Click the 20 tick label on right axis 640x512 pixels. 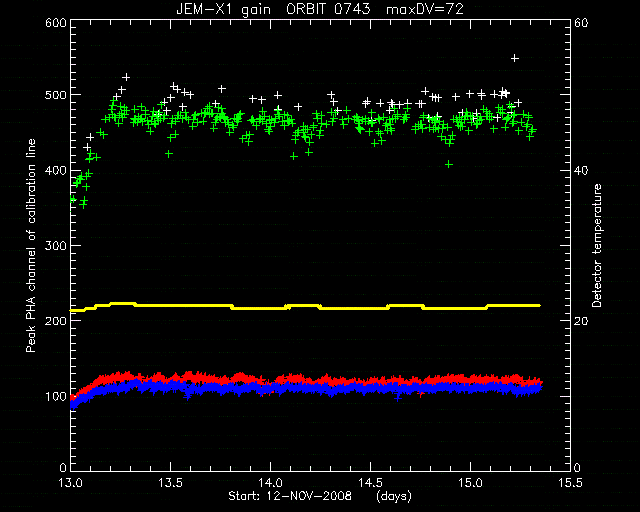point(581,321)
